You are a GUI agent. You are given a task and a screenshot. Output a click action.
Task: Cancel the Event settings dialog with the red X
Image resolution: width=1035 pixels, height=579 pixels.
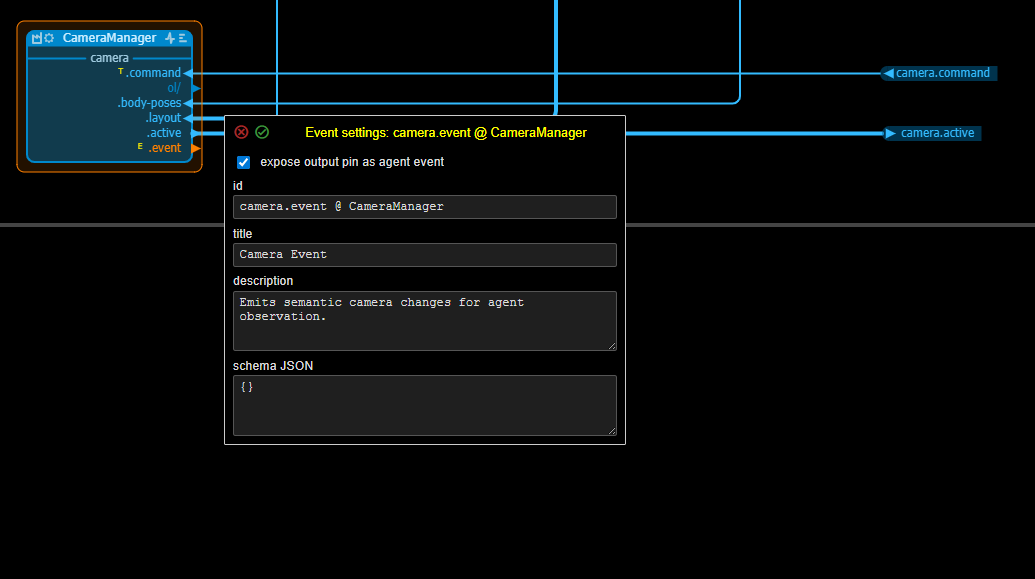242,132
